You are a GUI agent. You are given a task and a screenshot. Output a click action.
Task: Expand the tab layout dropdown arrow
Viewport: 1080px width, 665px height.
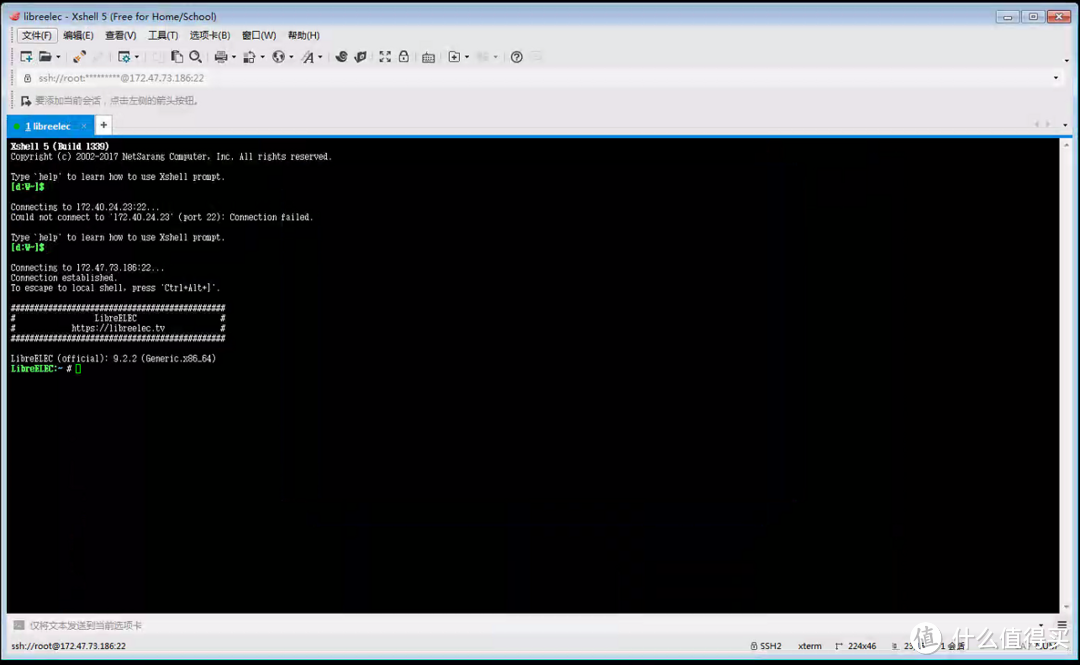click(467, 57)
